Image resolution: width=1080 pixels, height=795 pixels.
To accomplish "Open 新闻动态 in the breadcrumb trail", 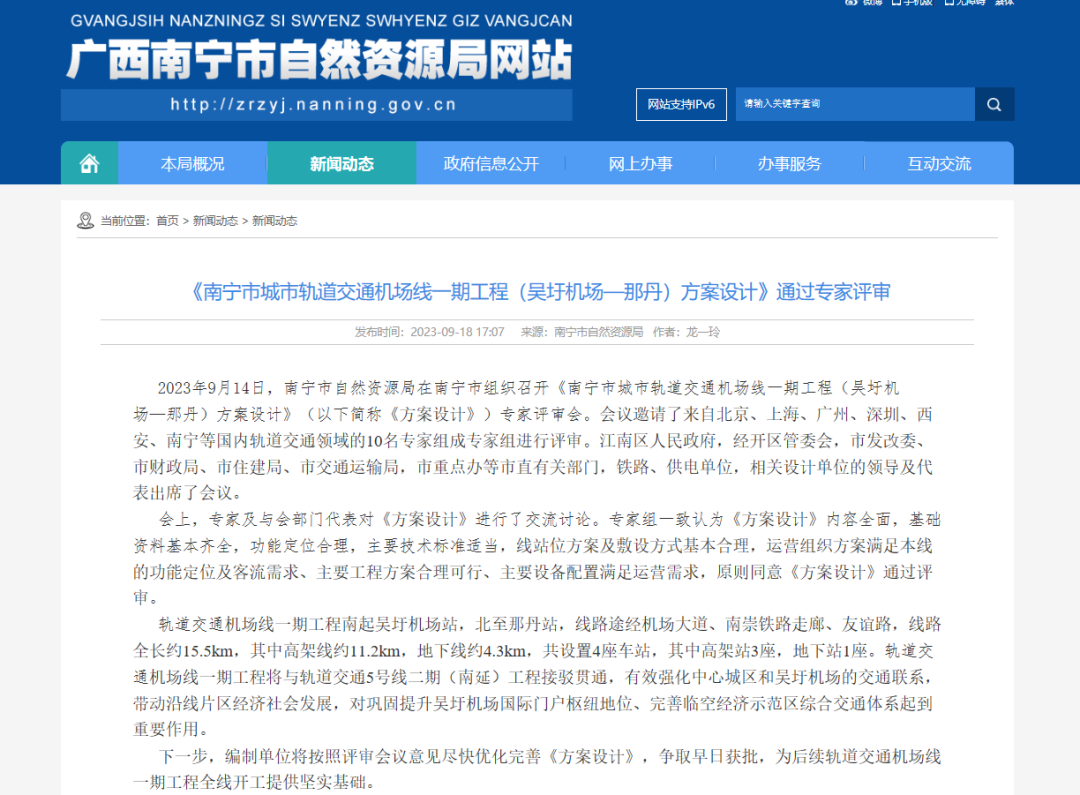I will (x=217, y=220).
